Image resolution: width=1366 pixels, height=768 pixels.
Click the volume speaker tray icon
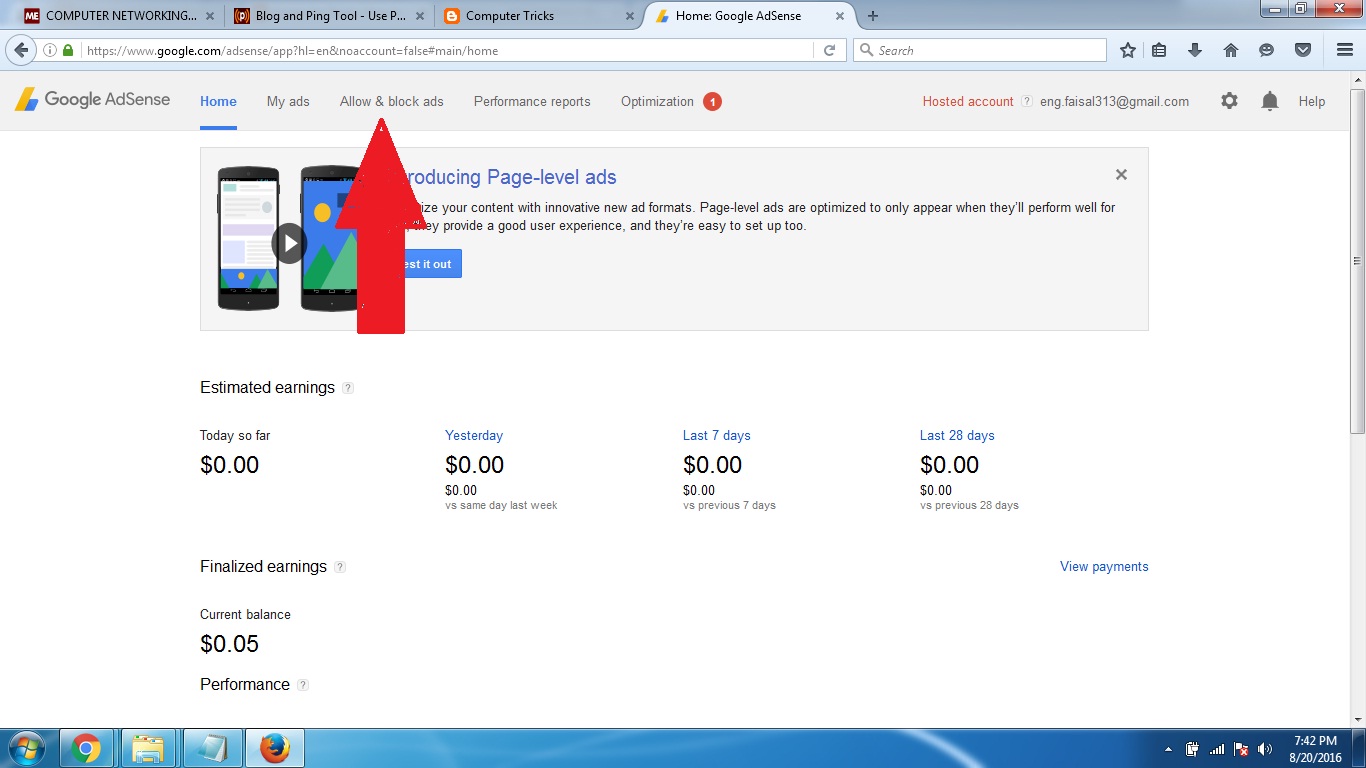click(1265, 749)
